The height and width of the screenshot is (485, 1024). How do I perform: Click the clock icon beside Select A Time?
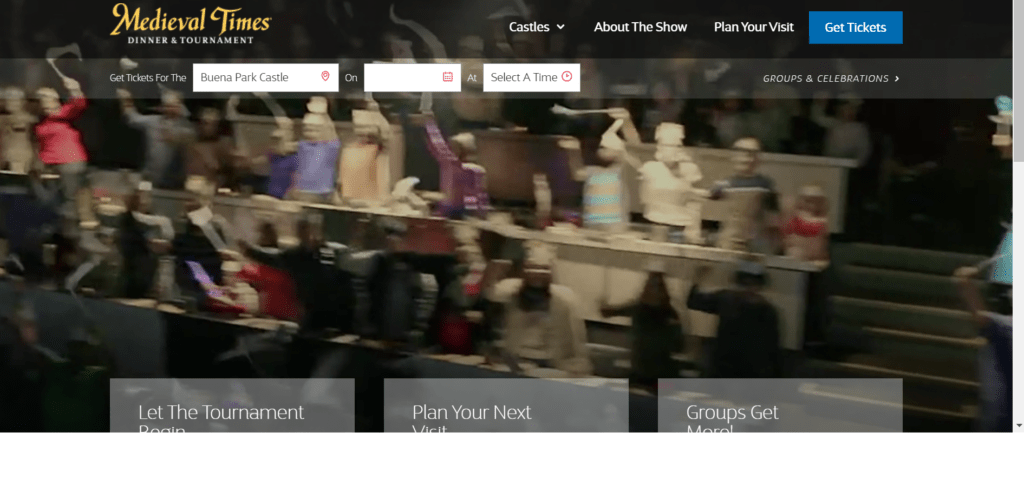[567, 77]
